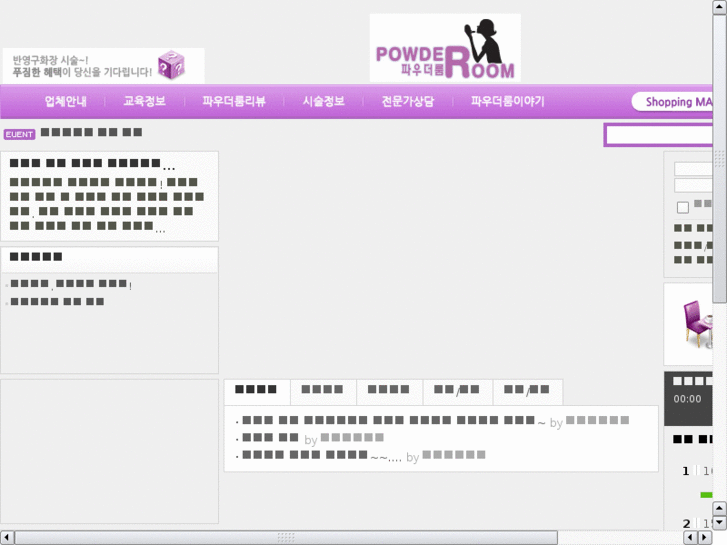727x545 pixels.
Task: Open 파우더룸리뷰 menu
Action: pos(234,101)
